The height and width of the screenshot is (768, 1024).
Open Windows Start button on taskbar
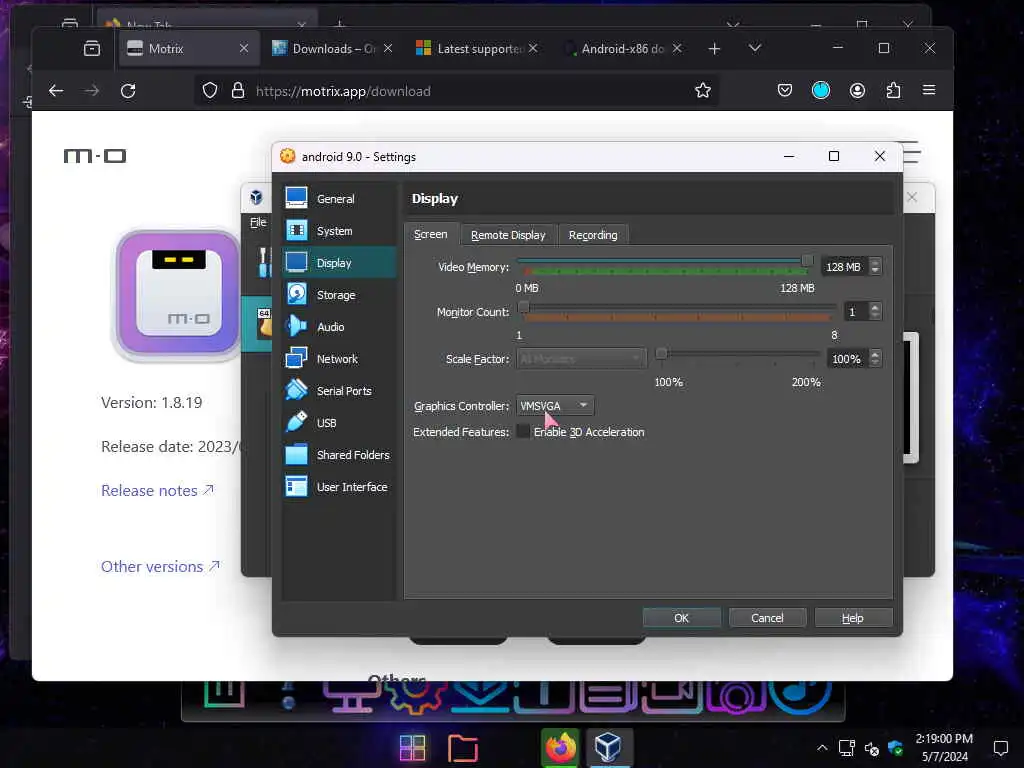pos(413,748)
